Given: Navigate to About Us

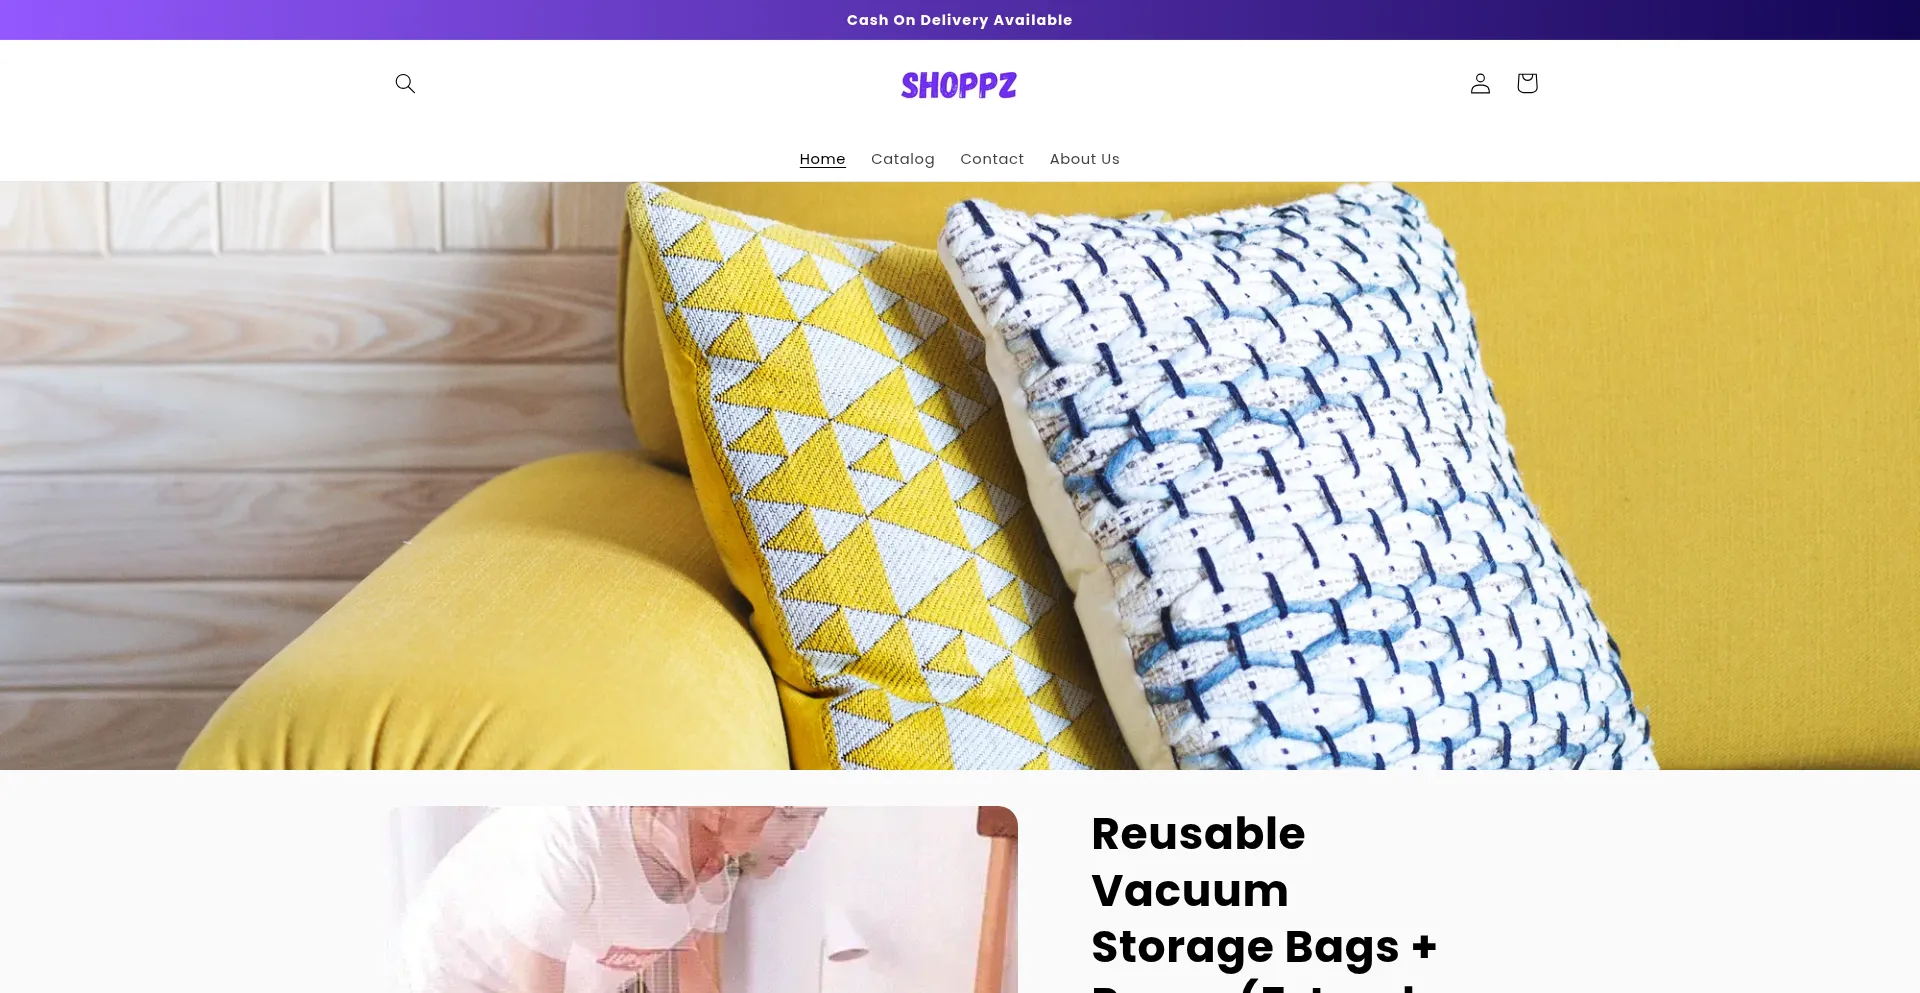Looking at the screenshot, I should coord(1084,159).
